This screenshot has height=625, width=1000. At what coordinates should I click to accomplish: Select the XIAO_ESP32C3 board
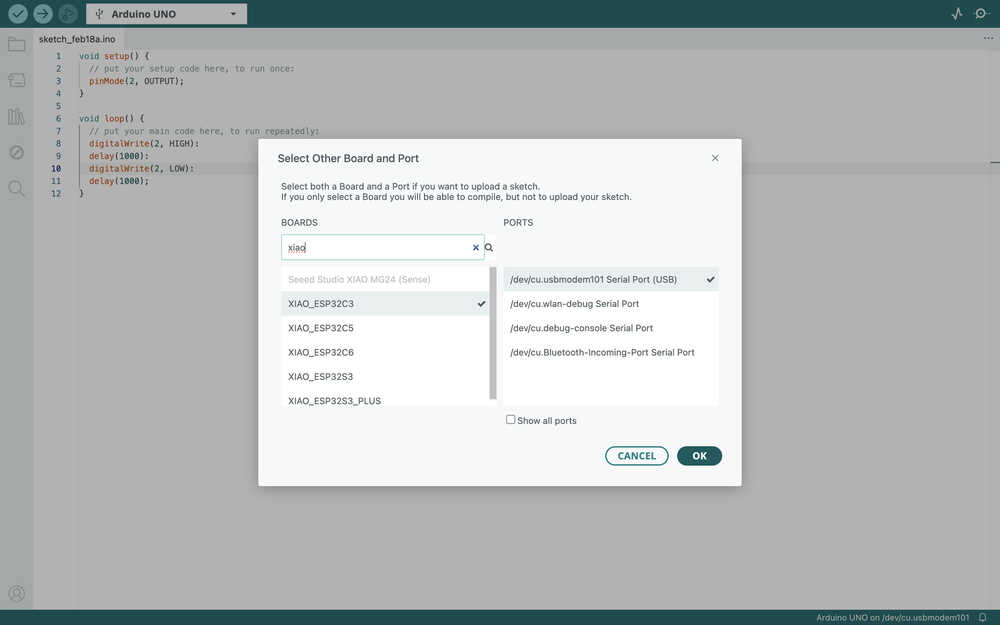tap(385, 304)
